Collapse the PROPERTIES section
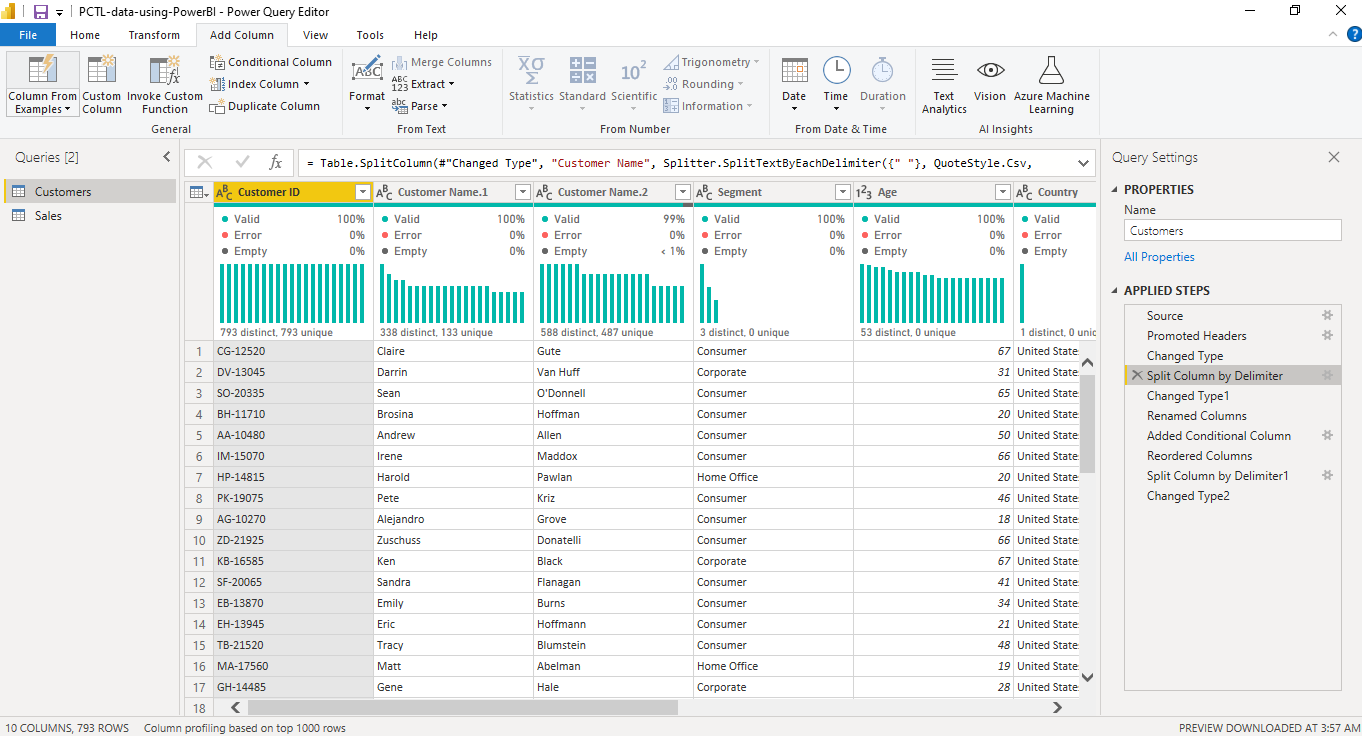This screenshot has width=1362, height=736. 1115,190
